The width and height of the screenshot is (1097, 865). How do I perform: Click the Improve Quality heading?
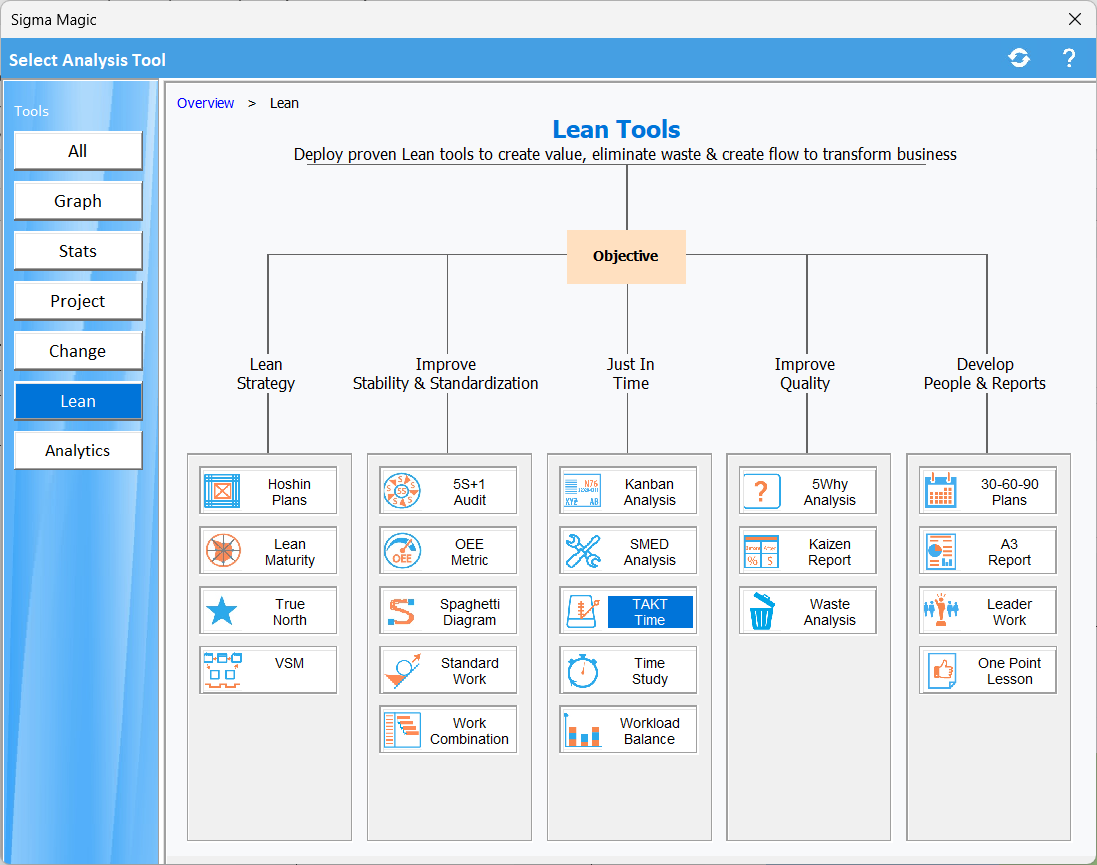click(x=805, y=374)
